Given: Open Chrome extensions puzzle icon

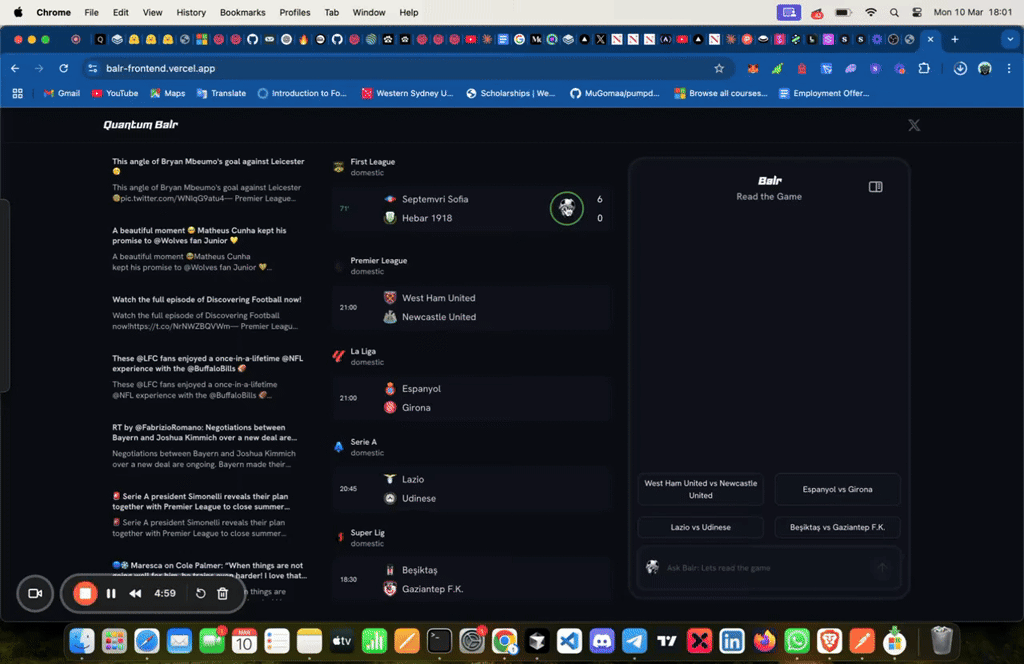Looking at the screenshot, I should point(923,69).
